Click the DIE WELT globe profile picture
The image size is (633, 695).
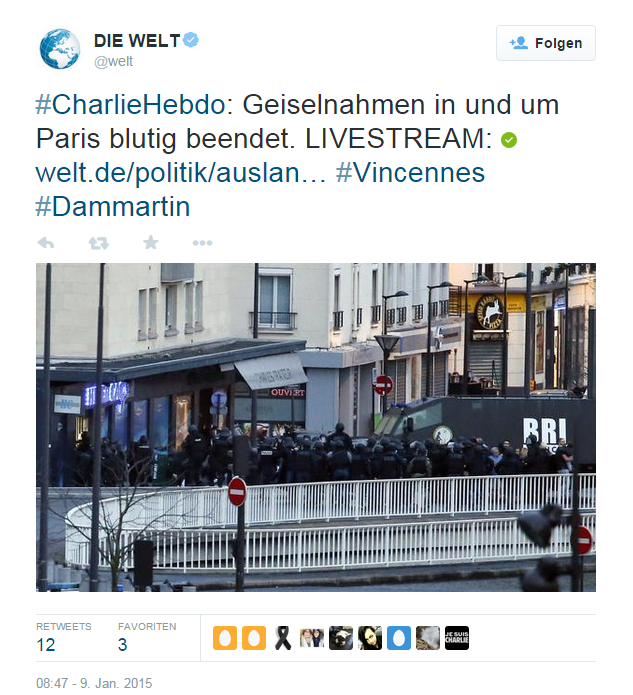click(x=60, y=49)
